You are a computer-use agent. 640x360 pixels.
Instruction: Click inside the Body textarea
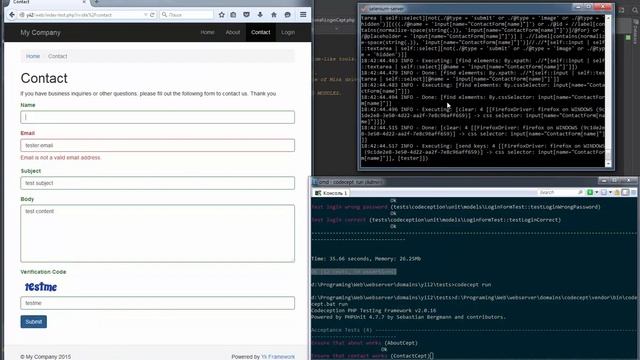pos(158,233)
